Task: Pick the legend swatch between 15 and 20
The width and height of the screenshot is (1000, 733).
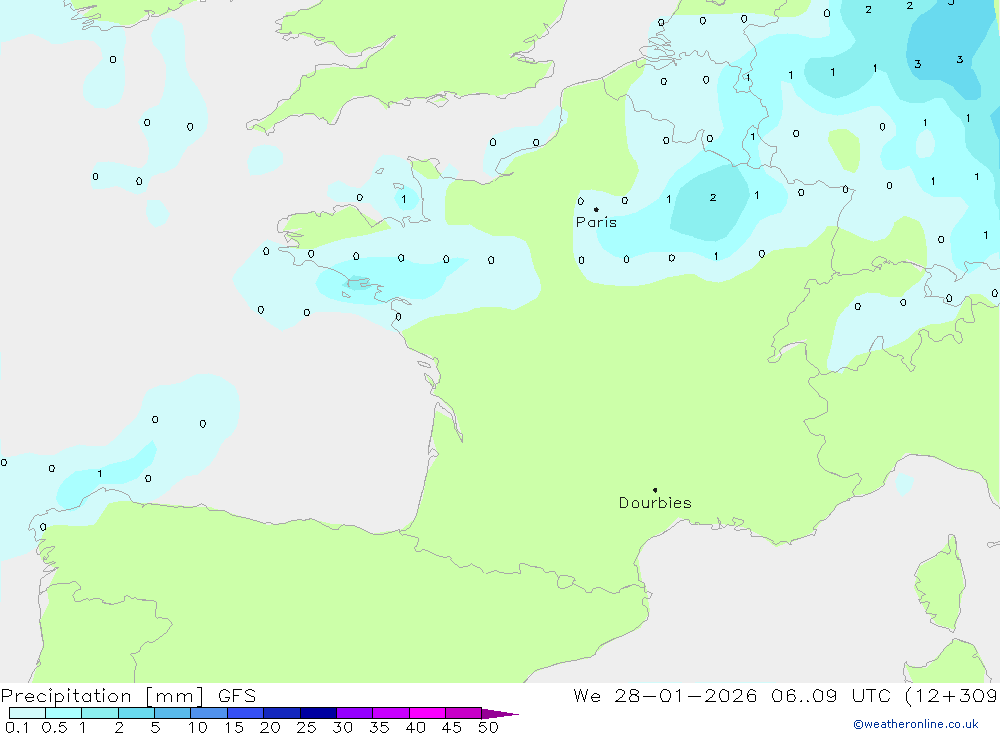Action: coord(245,713)
